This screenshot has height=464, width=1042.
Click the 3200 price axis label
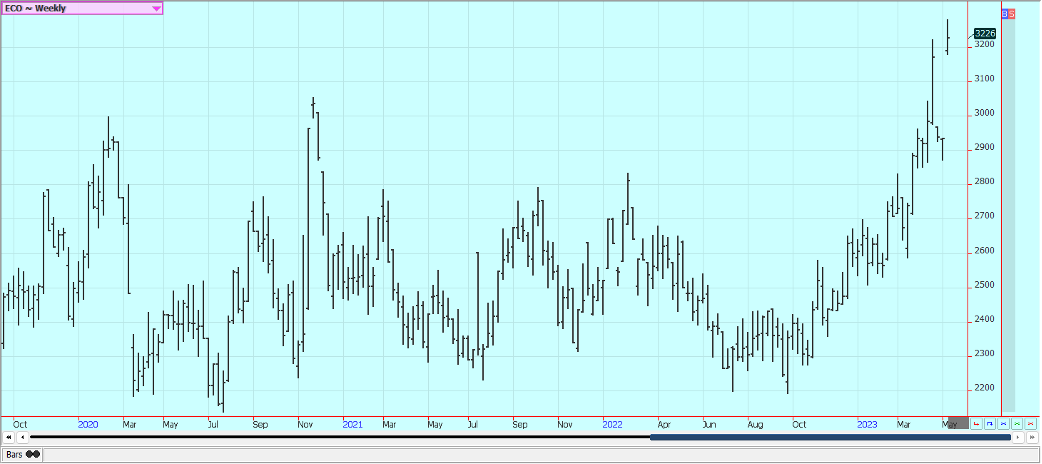[984, 45]
